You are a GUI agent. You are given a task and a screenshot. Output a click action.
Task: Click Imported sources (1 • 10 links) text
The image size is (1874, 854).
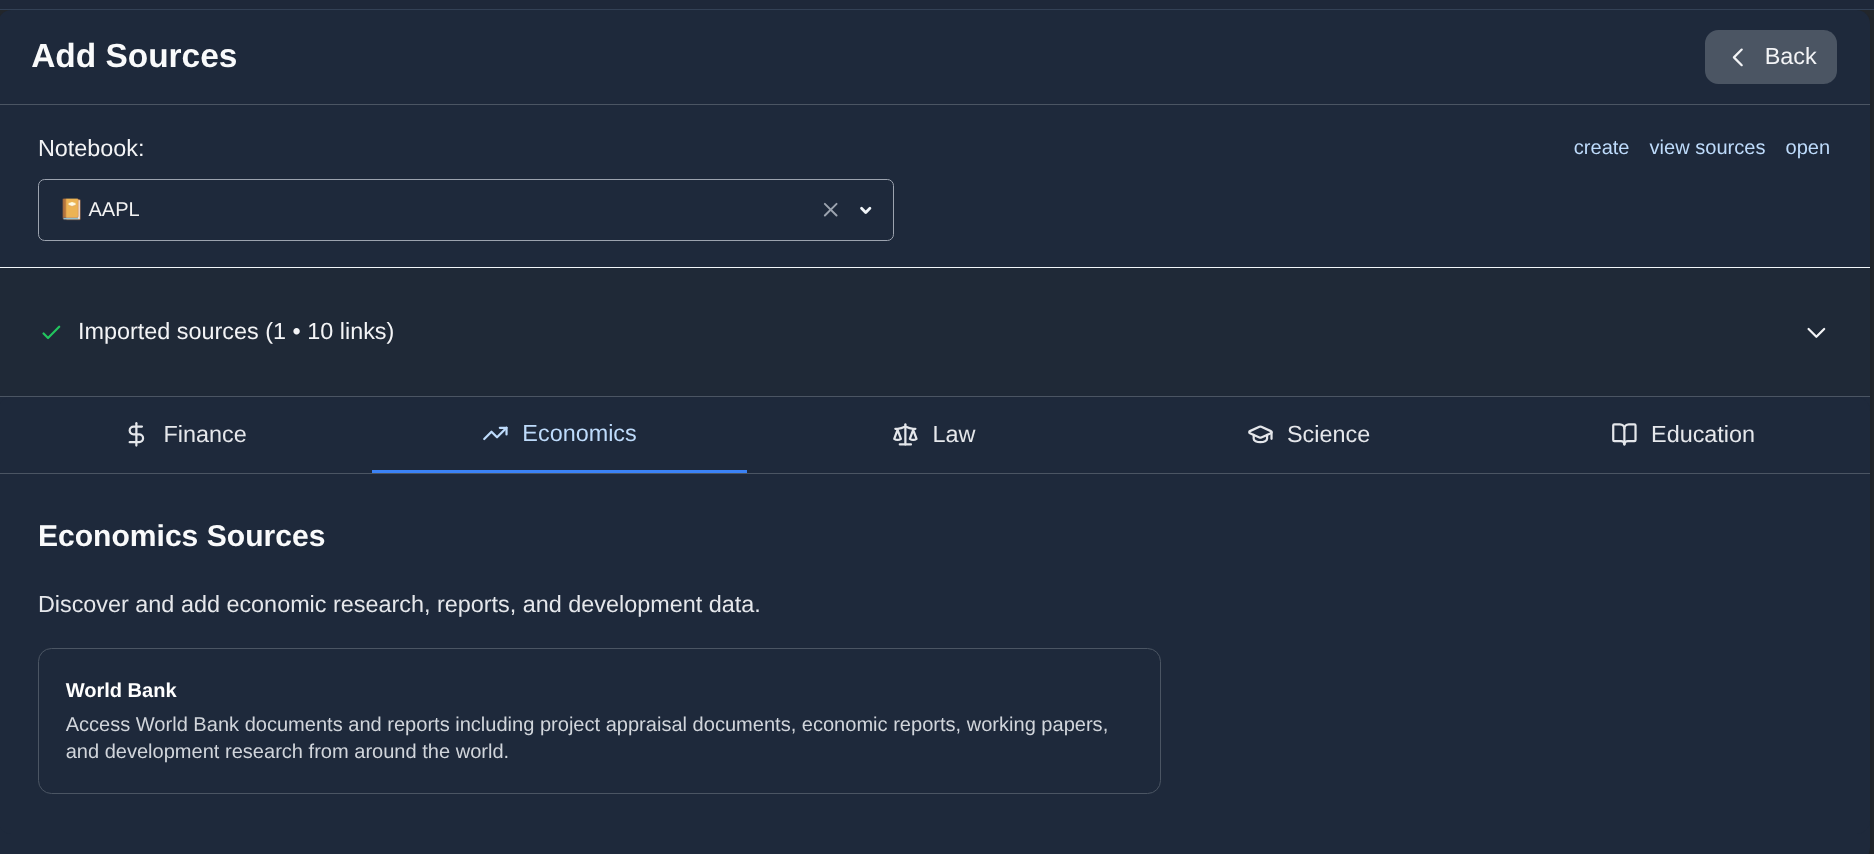[236, 332]
